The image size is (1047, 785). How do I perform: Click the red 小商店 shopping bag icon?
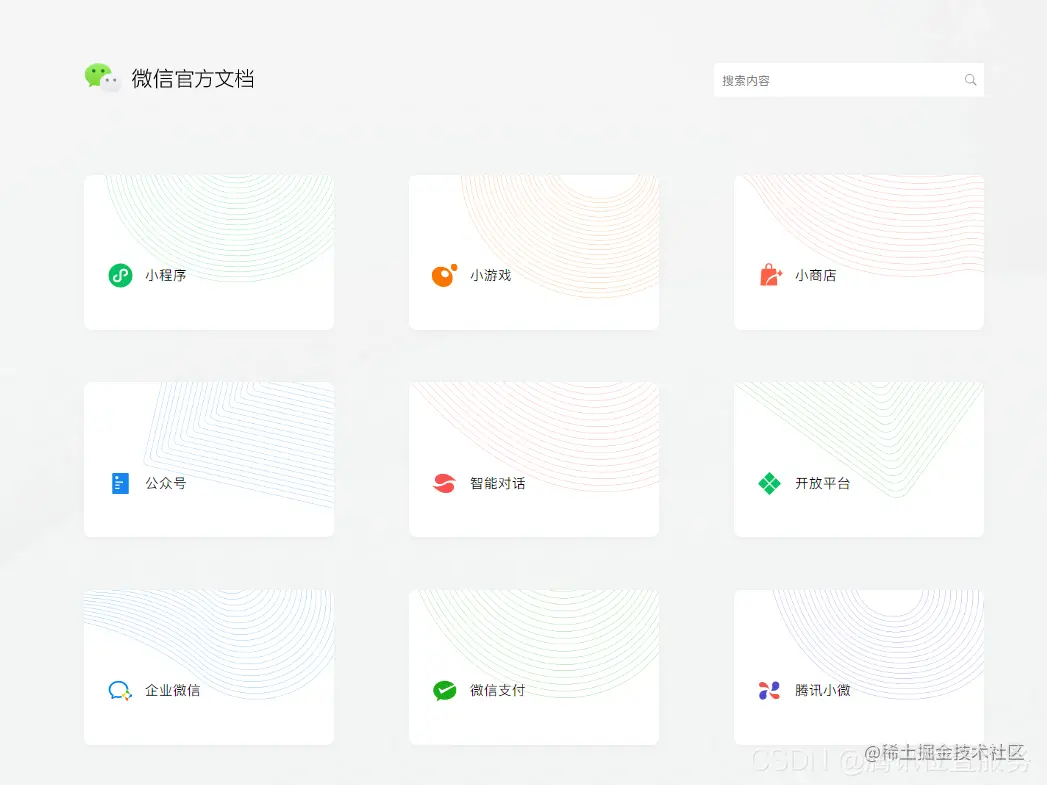pyautogui.click(x=770, y=275)
